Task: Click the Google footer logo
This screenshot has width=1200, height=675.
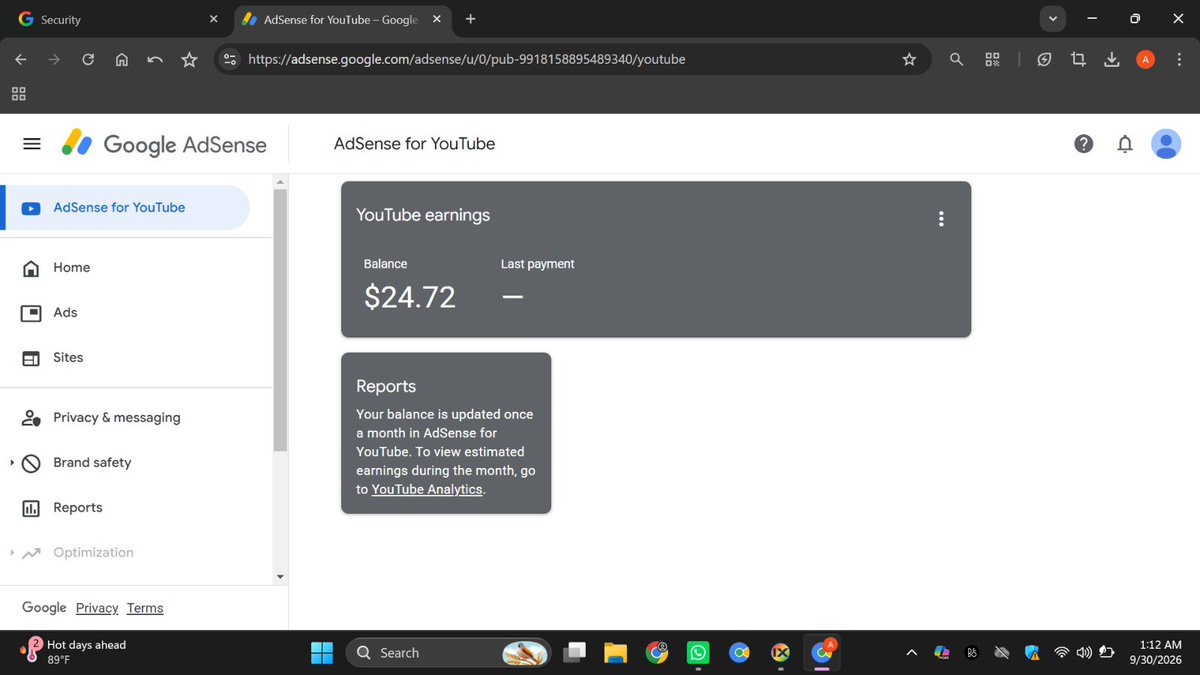Action: [44, 608]
